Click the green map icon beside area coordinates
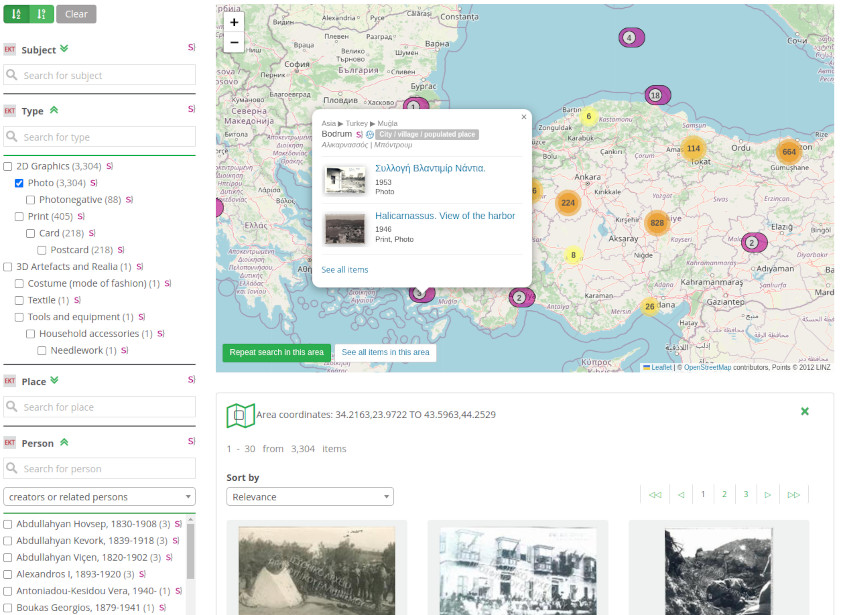 click(x=240, y=411)
